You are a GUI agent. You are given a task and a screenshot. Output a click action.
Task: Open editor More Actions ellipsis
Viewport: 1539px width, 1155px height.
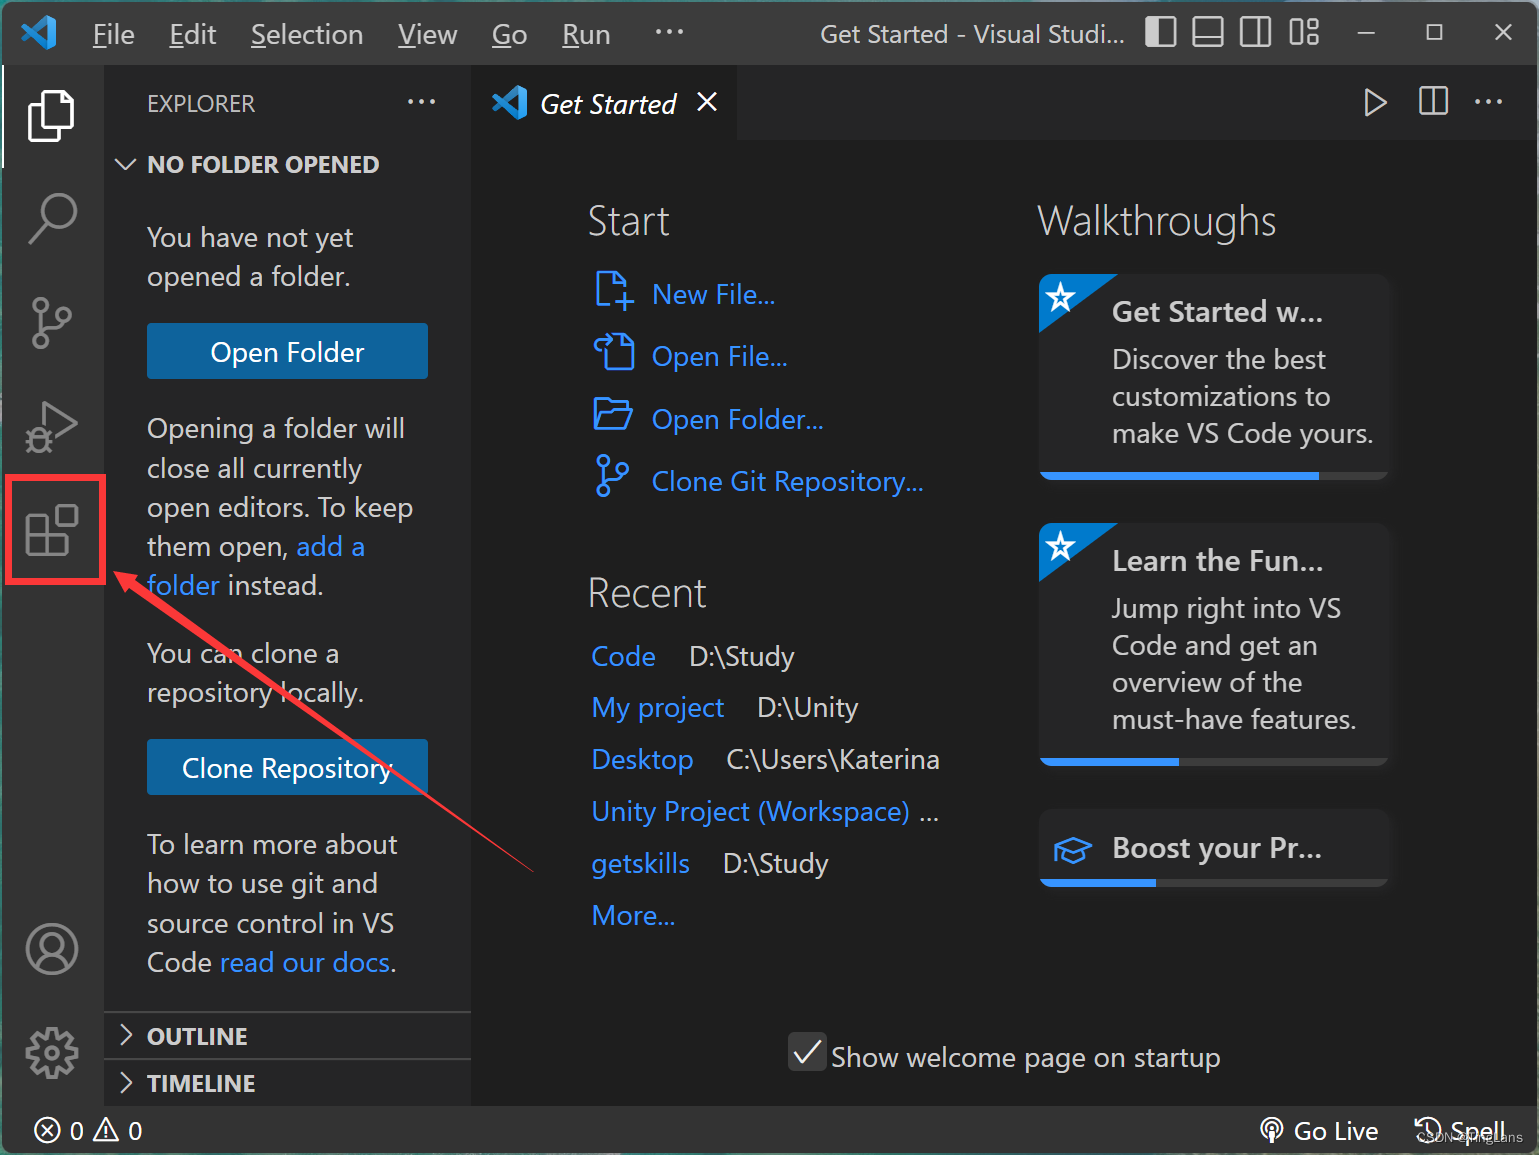click(x=1488, y=101)
